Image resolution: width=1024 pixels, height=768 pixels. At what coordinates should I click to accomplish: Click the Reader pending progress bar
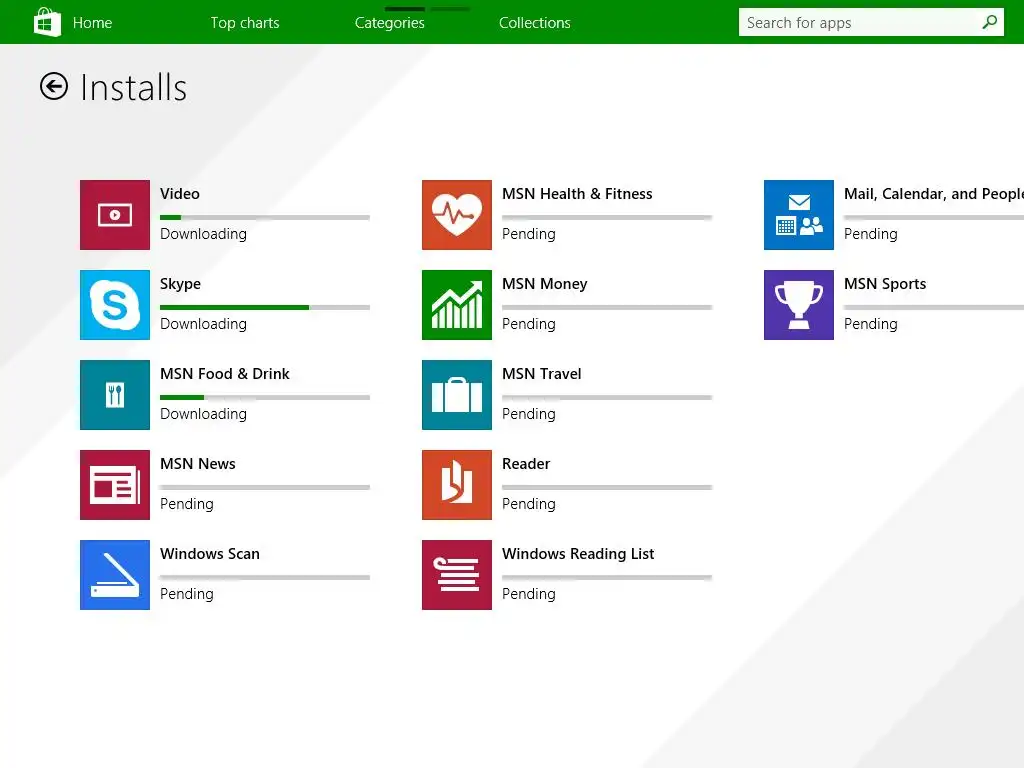pyautogui.click(x=607, y=488)
